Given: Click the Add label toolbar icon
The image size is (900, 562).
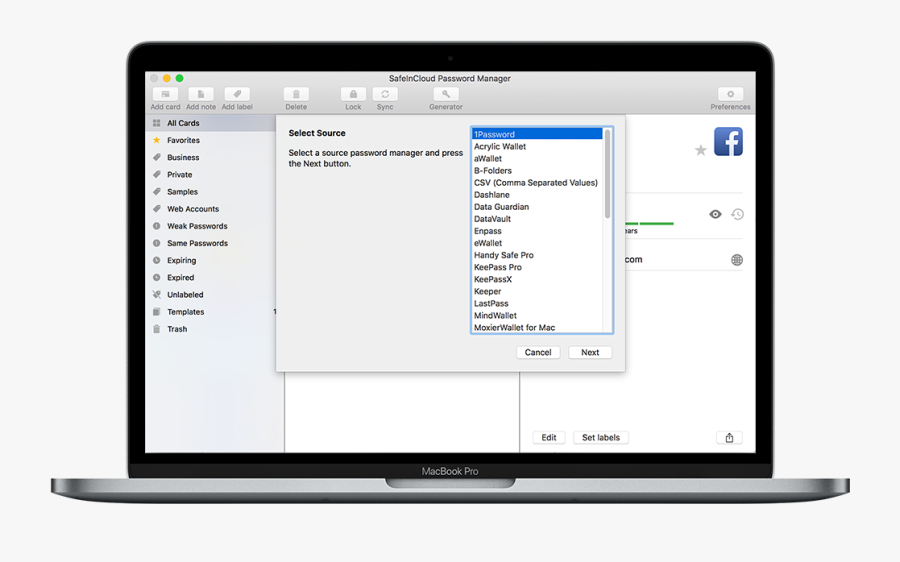Looking at the screenshot, I should 237,94.
